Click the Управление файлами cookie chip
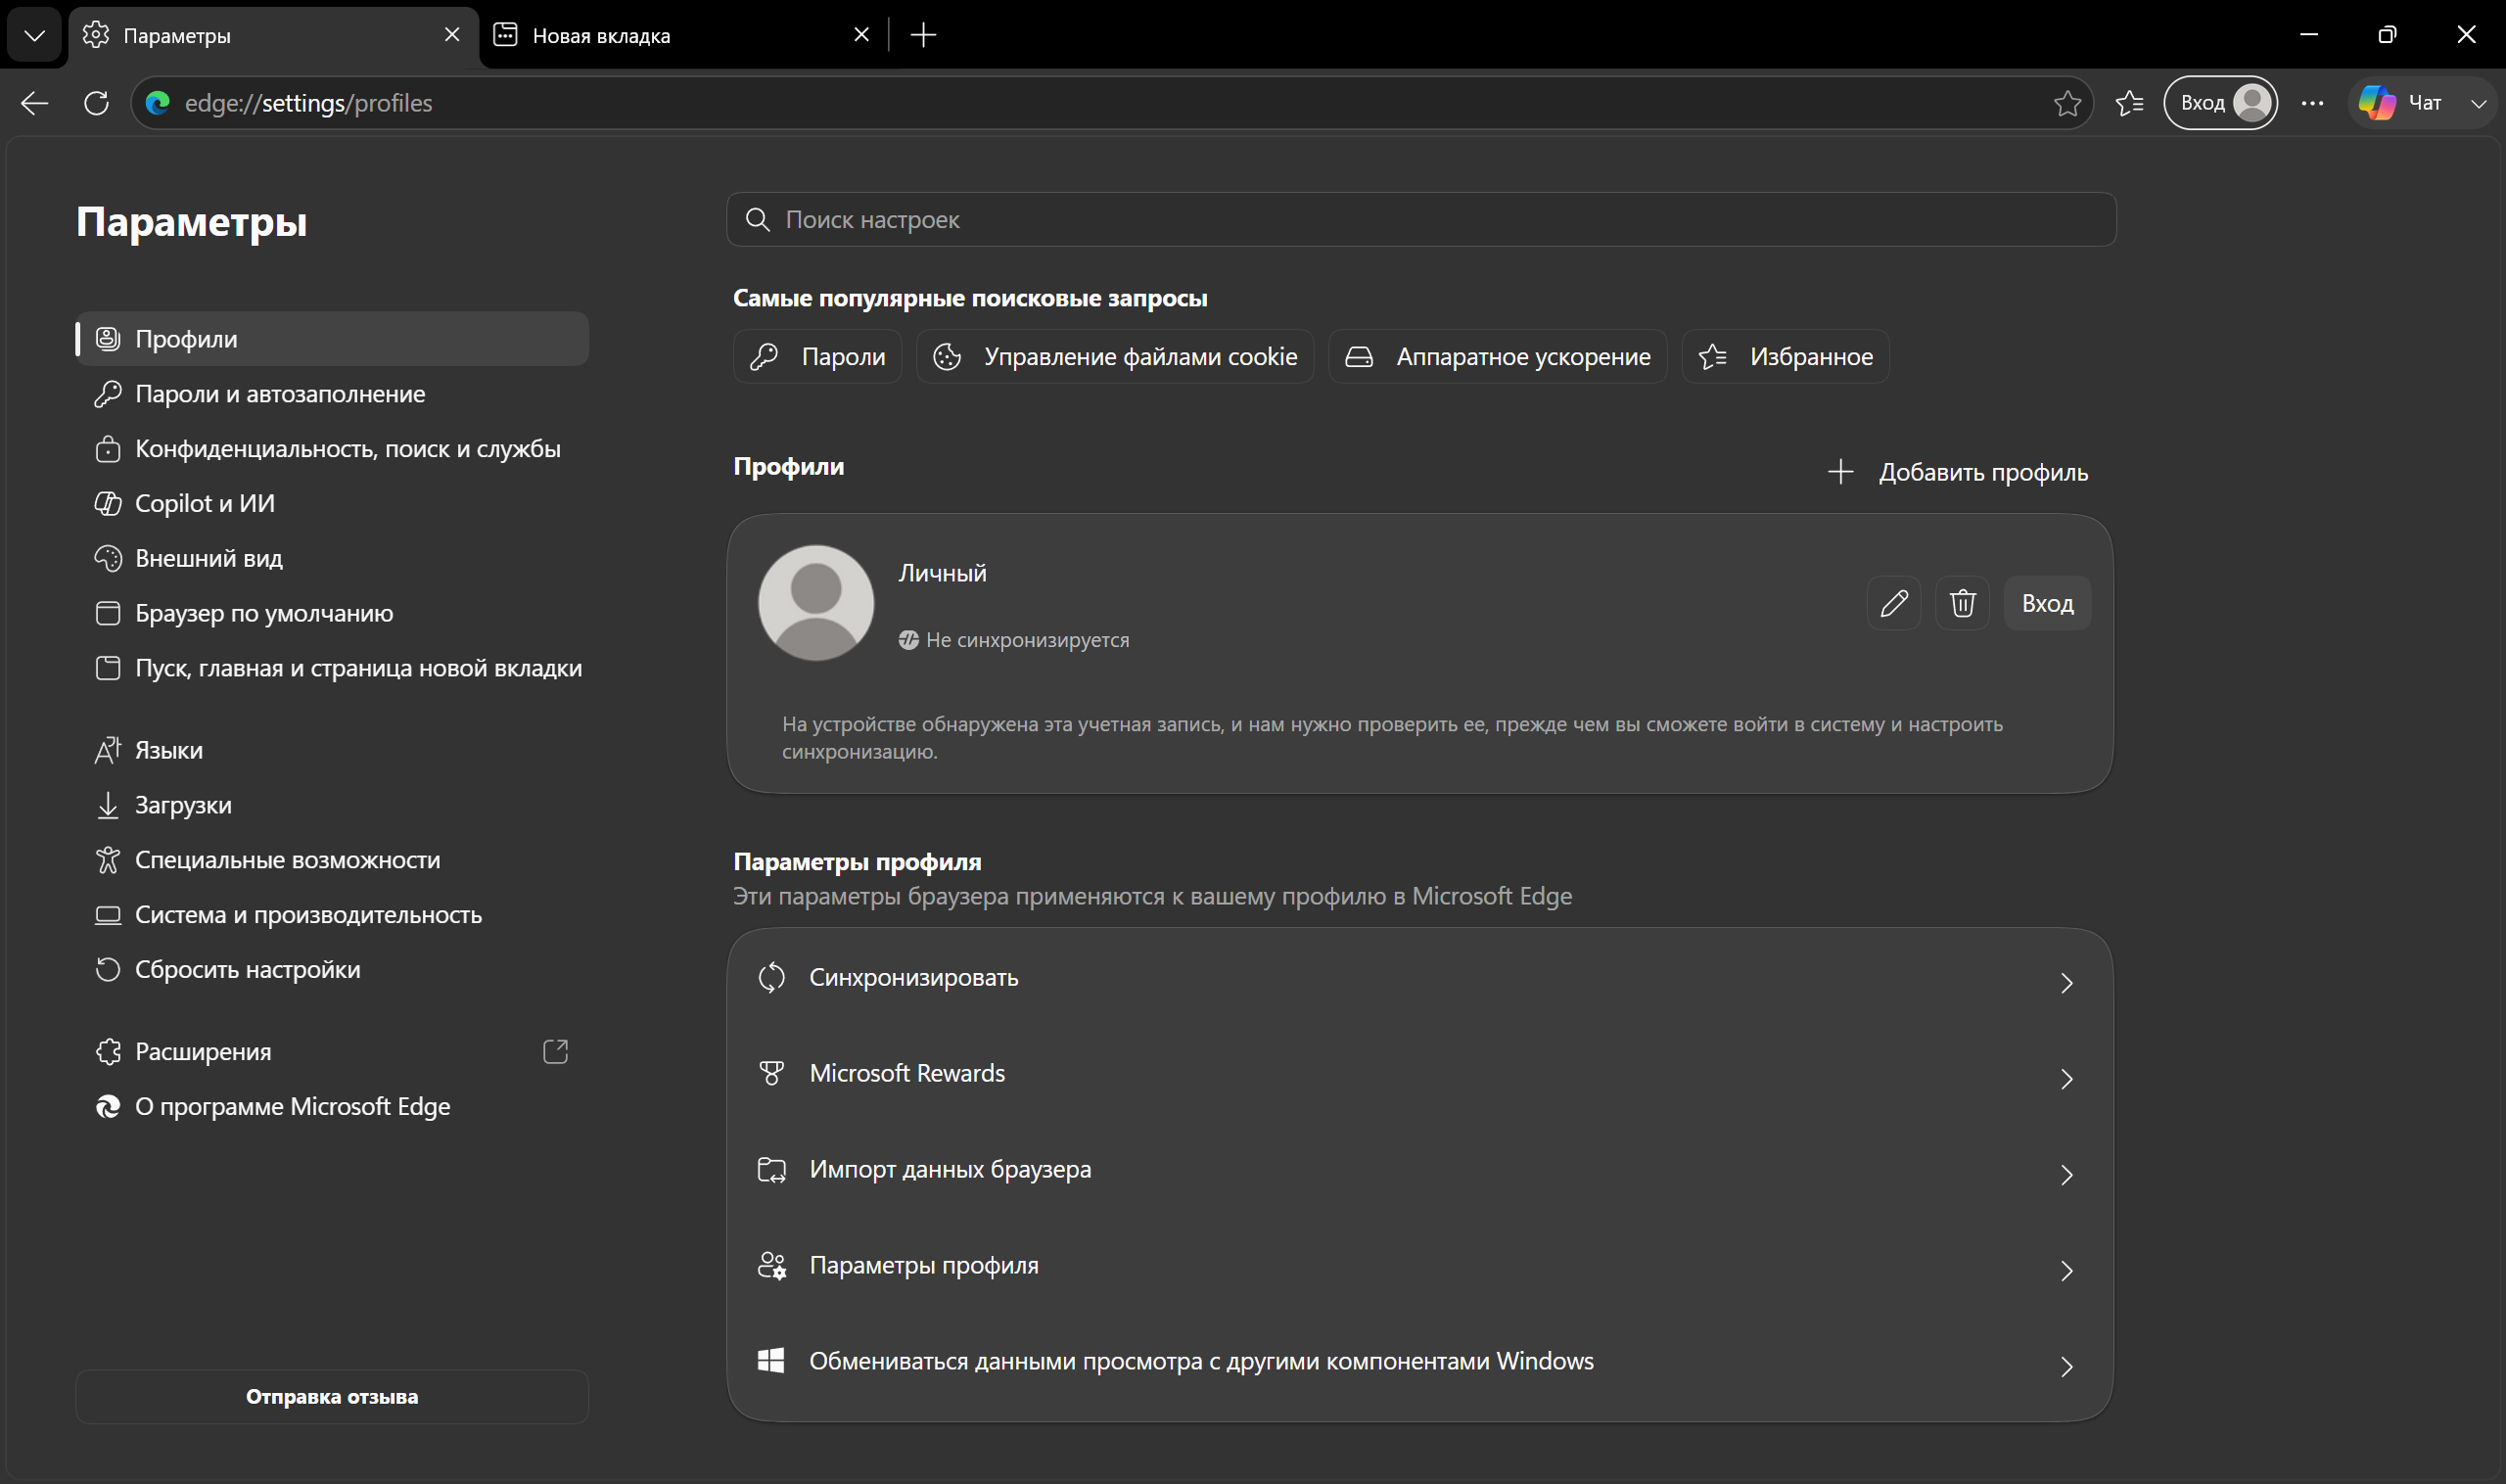Viewport: 2506px width, 1484px height. coord(1114,357)
